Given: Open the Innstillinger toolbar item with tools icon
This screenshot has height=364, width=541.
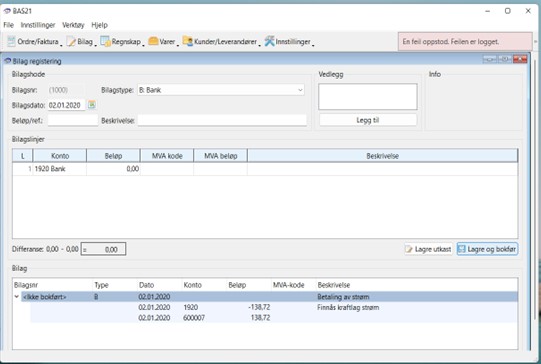Looking at the screenshot, I should [x=289, y=42].
